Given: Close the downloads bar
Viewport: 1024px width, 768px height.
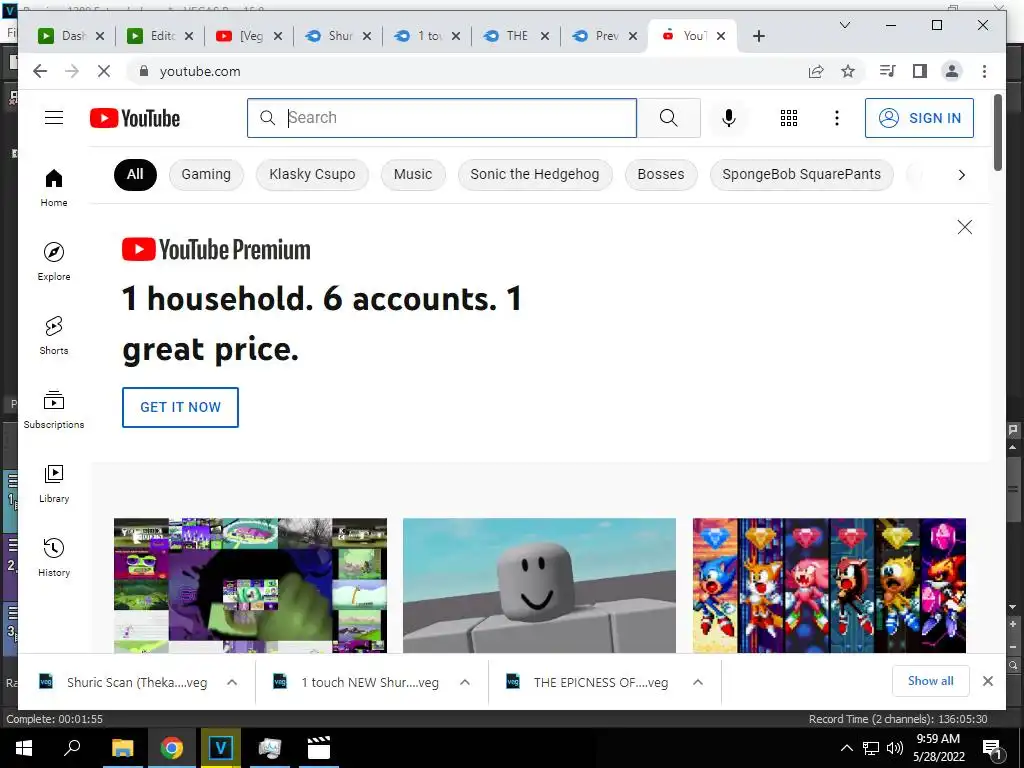Looking at the screenshot, I should 987,681.
